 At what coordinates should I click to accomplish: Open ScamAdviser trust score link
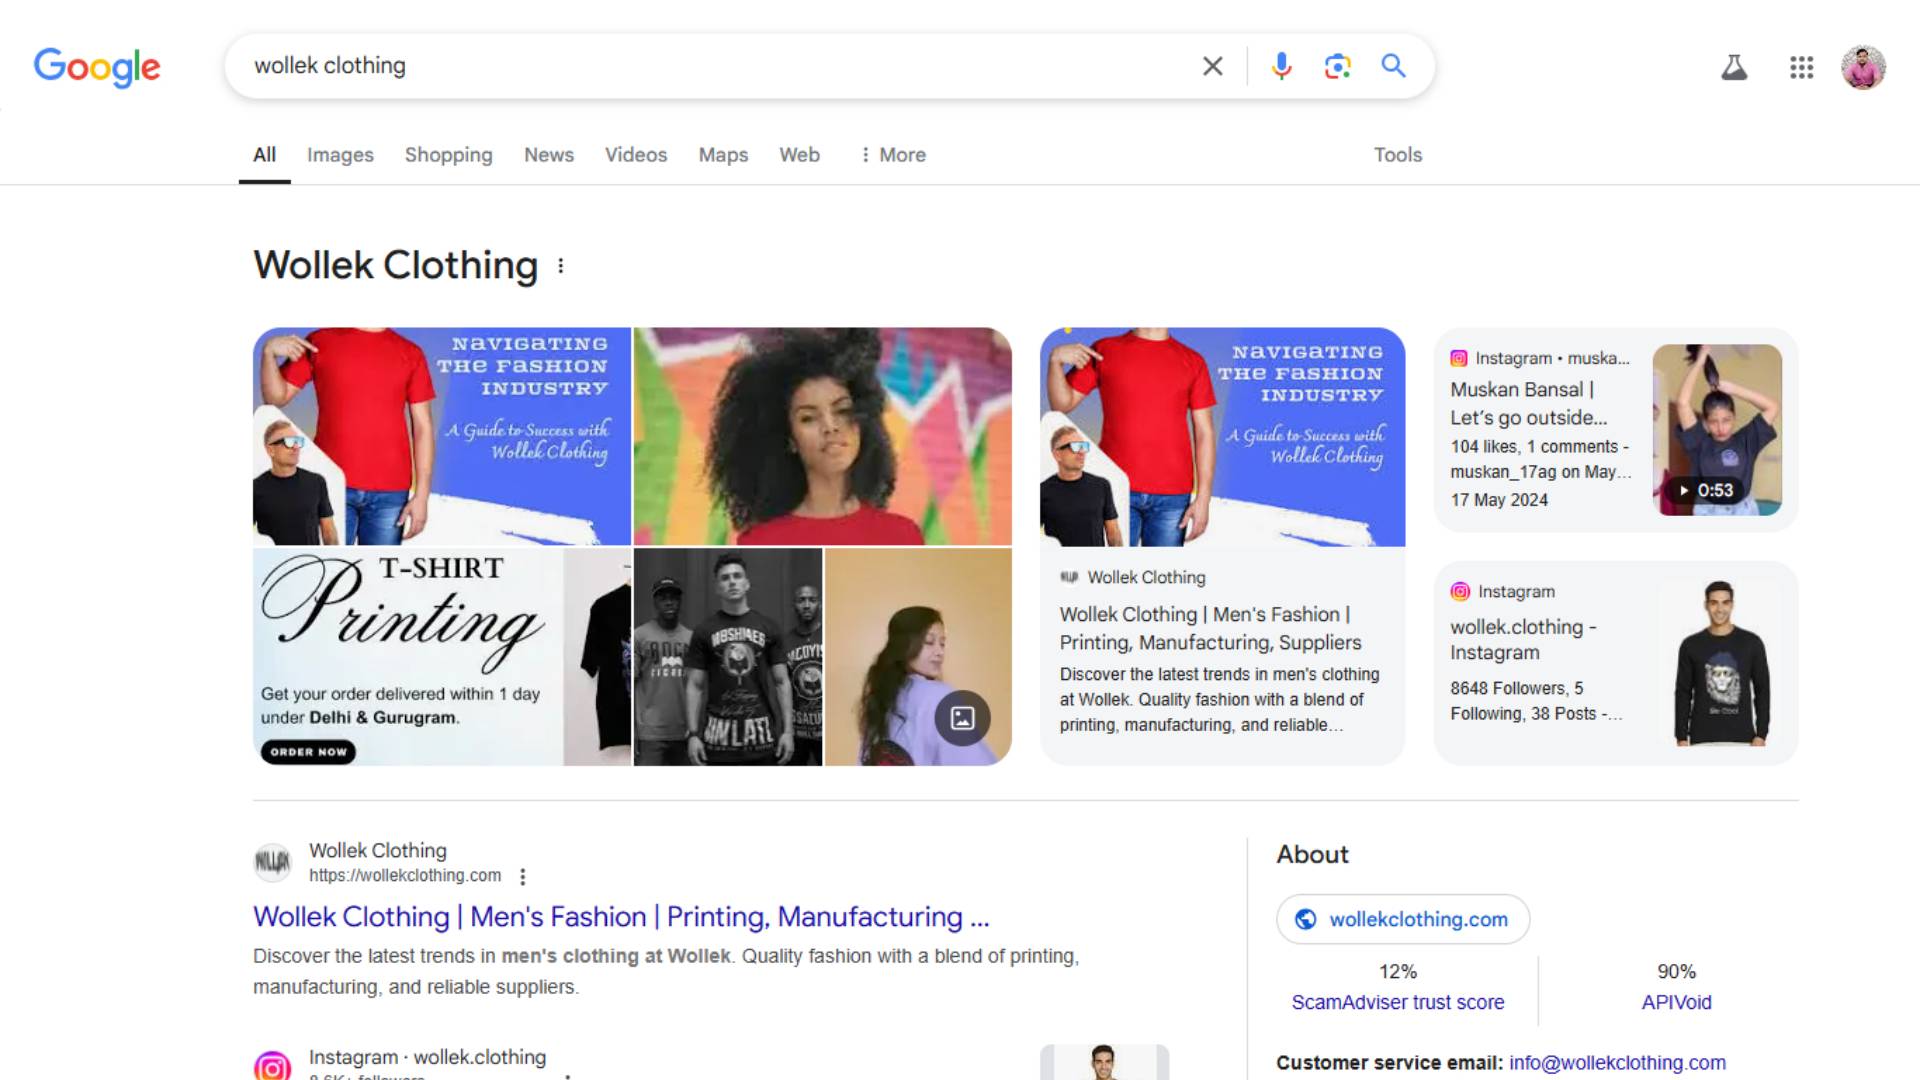click(x=1397, y=1002)
